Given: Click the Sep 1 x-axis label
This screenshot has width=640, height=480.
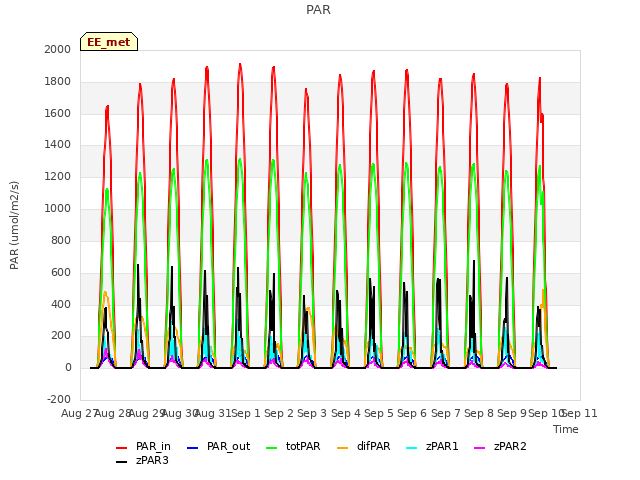Looking at the screenshot, I should (246, 413).
